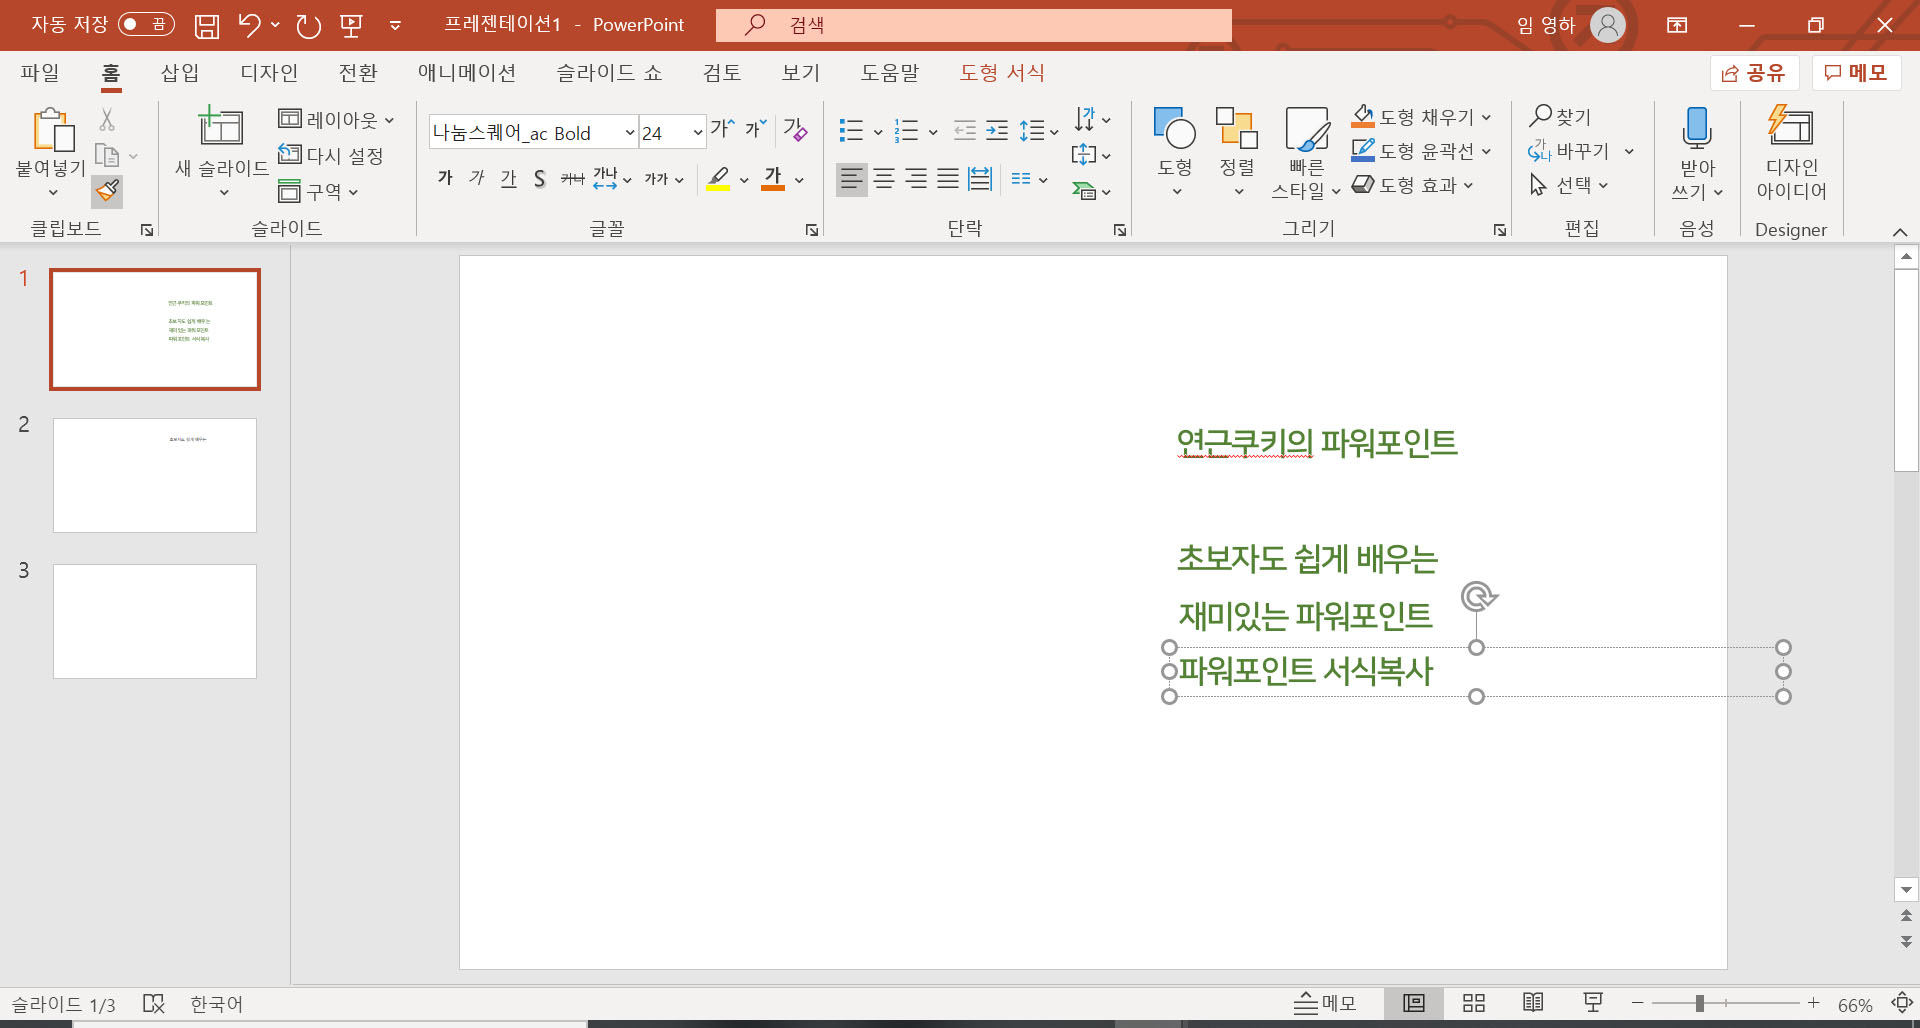Select slide 2 thumbnail
The width and height of the screenshot is (1920, 1028).
[x=155, y=475]
